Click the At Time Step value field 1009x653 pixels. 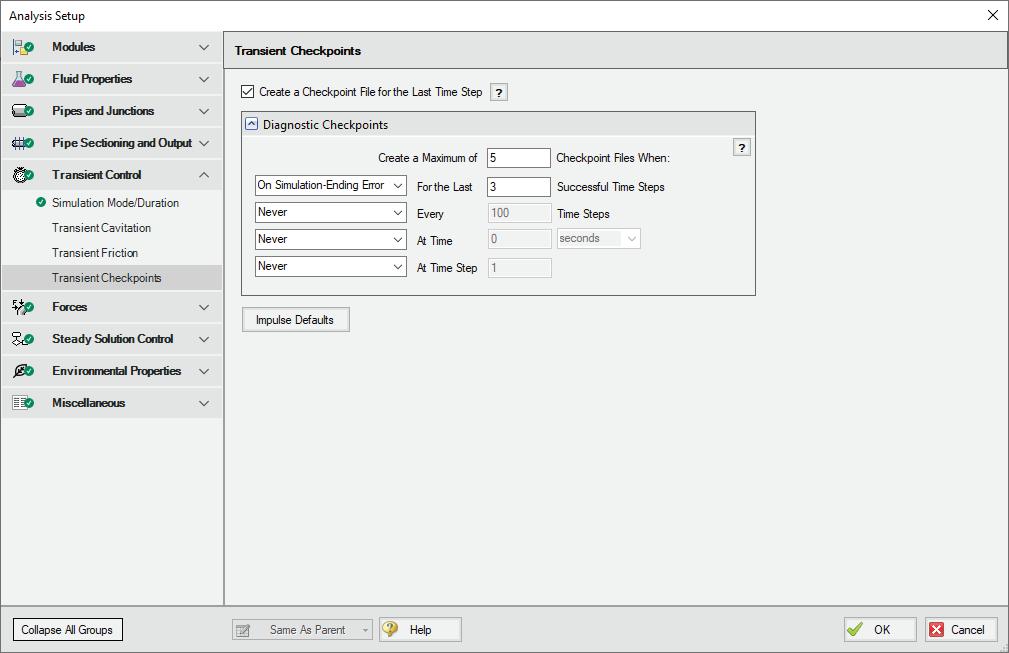[519, 268]
